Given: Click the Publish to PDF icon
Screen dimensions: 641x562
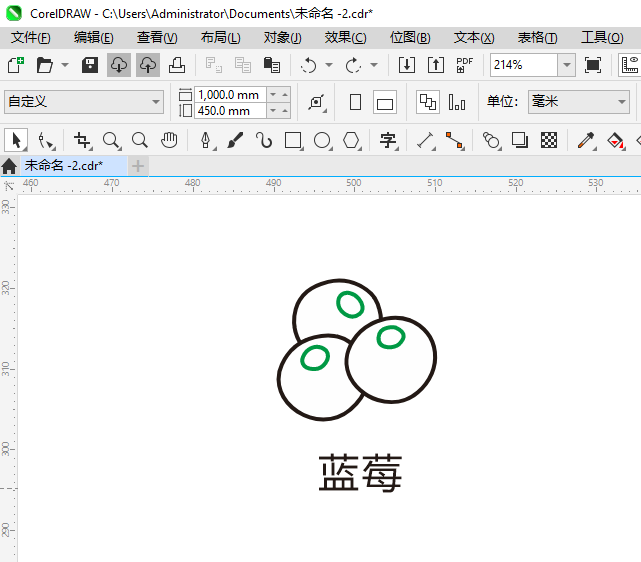Looking at the screenshot, I should (x=464, y=65).
